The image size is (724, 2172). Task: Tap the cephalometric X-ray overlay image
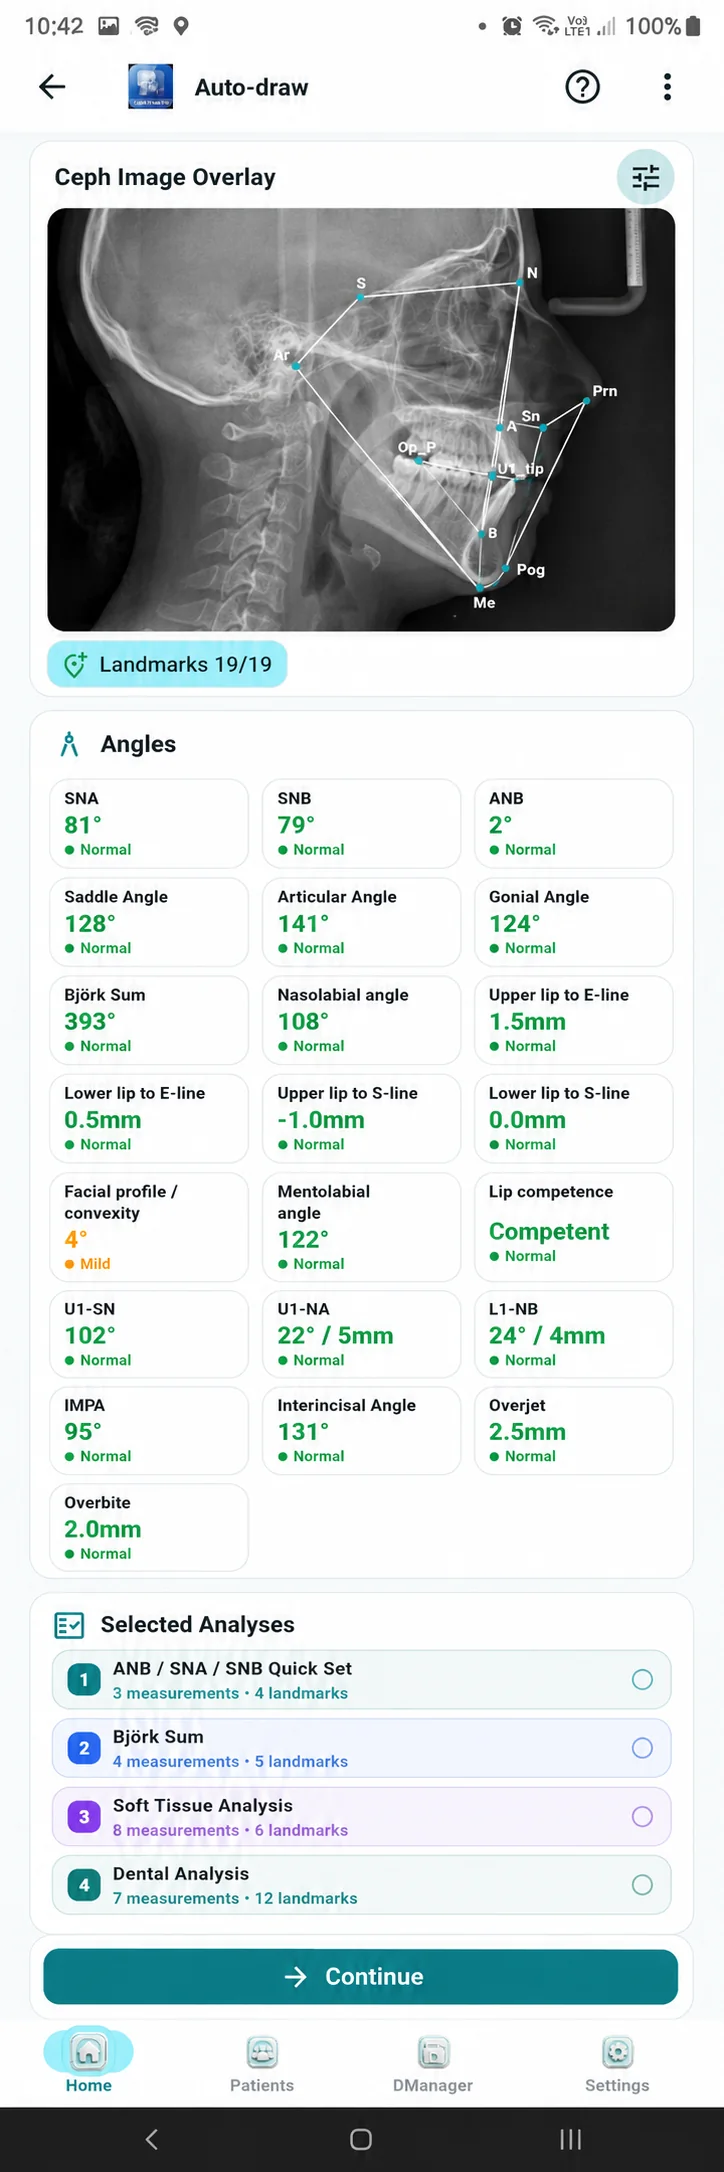[361, 420]
